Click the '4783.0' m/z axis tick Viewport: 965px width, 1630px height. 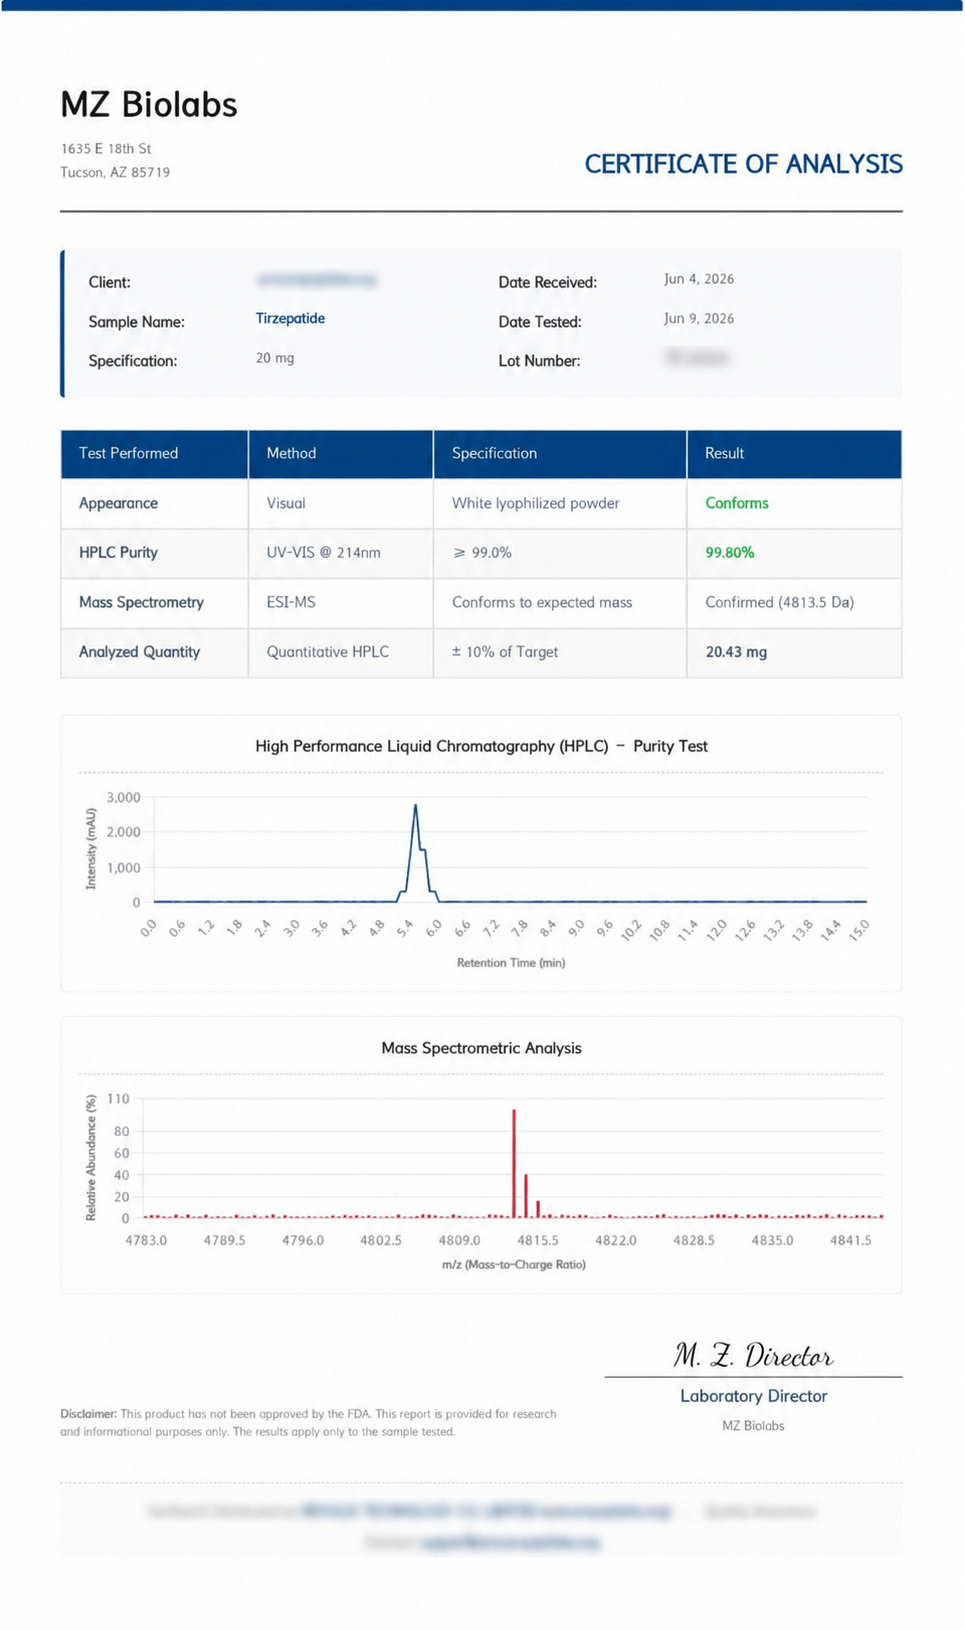point(146,1240)
